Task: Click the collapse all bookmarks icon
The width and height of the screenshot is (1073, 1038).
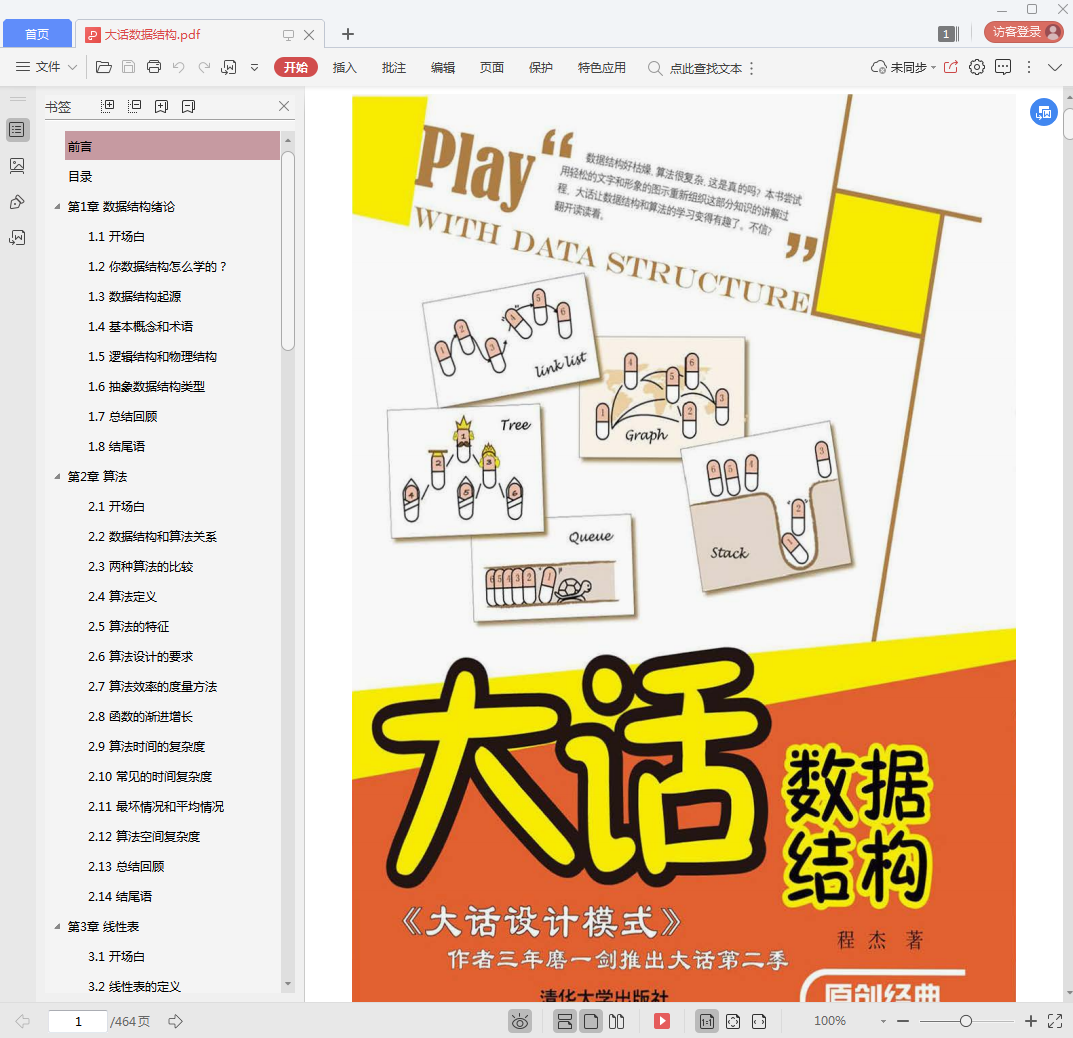Action: point(134,106)
